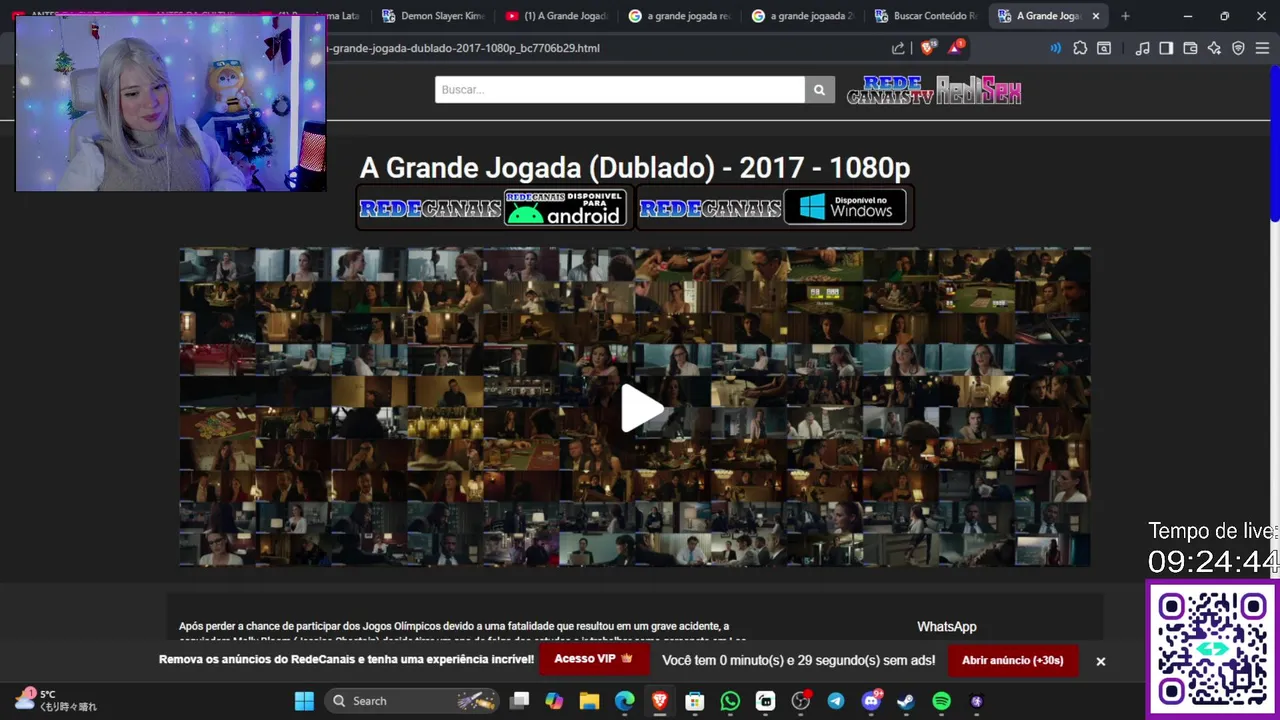This screenshot has height=720, width=1280.
Task: Switch to Google tab 'a grande jogada rec'
Action: click(680, 16)
